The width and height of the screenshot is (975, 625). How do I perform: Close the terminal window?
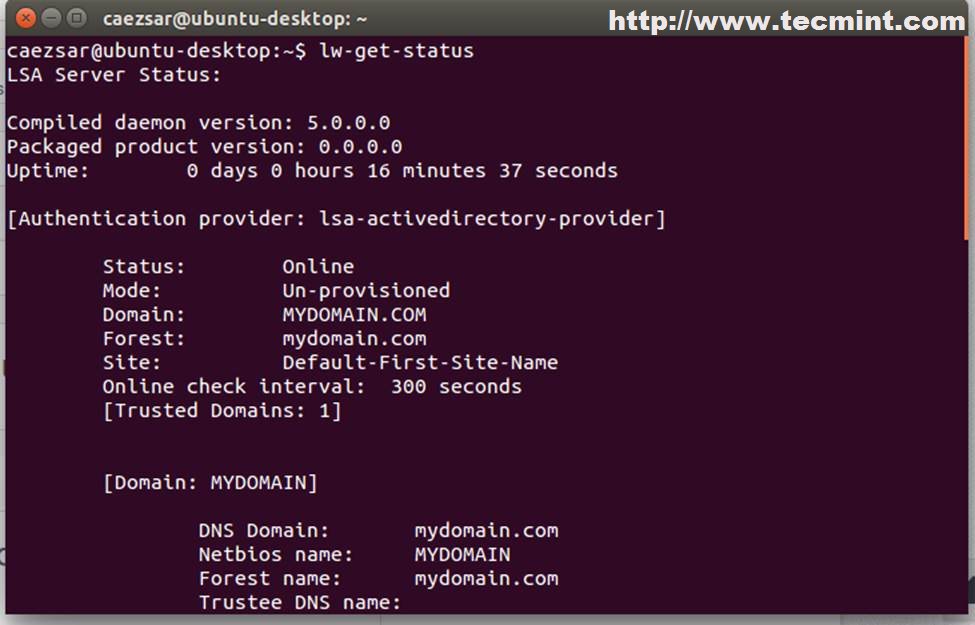(x=26, y=19)
